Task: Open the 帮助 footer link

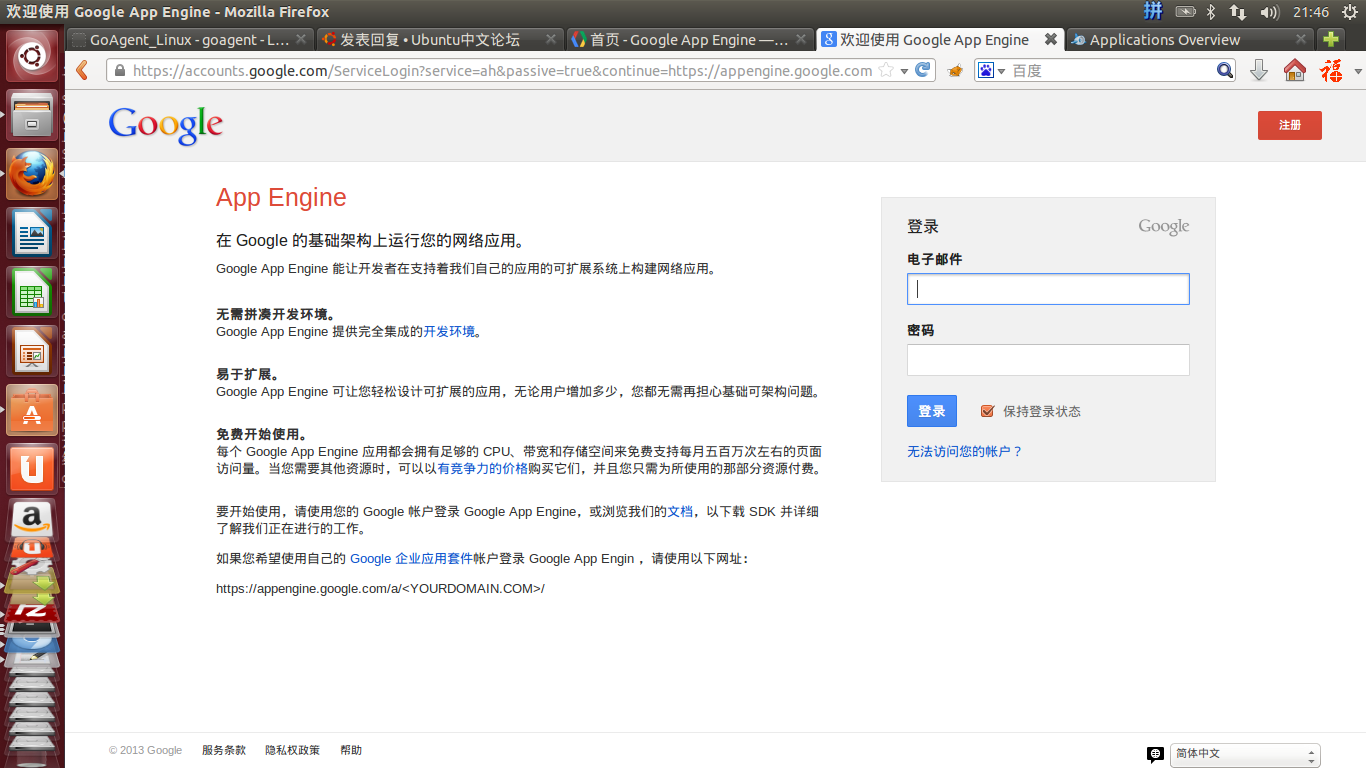Action: (351, 751)
